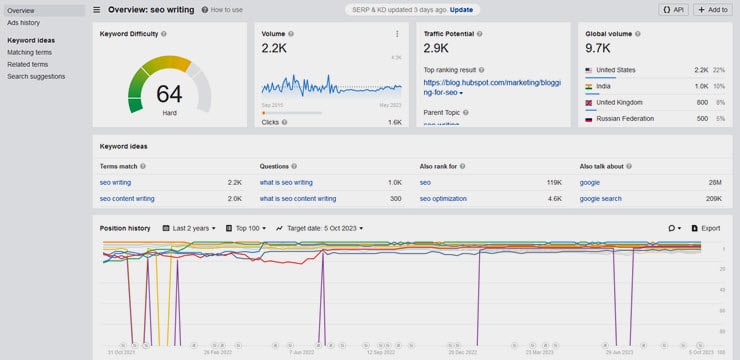
Task: Click the Global volume info icon
Action: pyautogui.click(x=638, y=34)
